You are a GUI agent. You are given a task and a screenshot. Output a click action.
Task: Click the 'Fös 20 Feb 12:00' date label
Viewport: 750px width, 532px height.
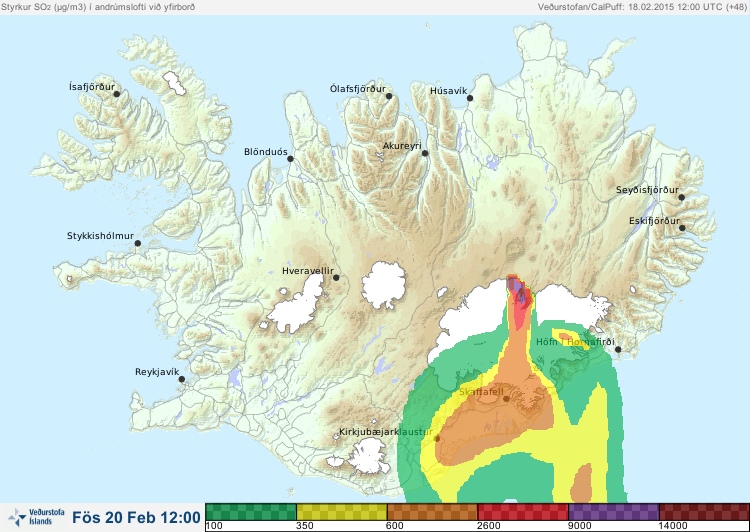(x=136, y=517)
